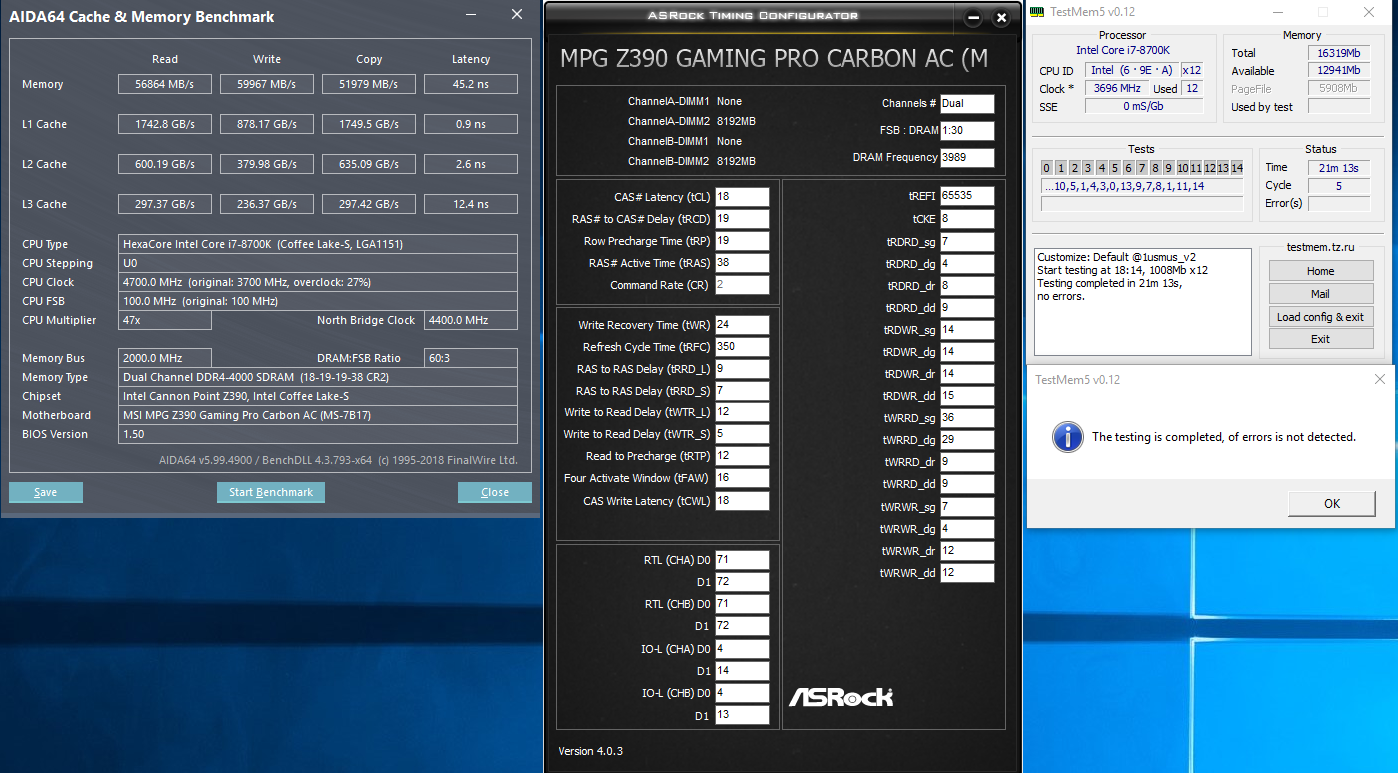Select the Write to Read Delay (tWTR_S) field

[742, 434]
